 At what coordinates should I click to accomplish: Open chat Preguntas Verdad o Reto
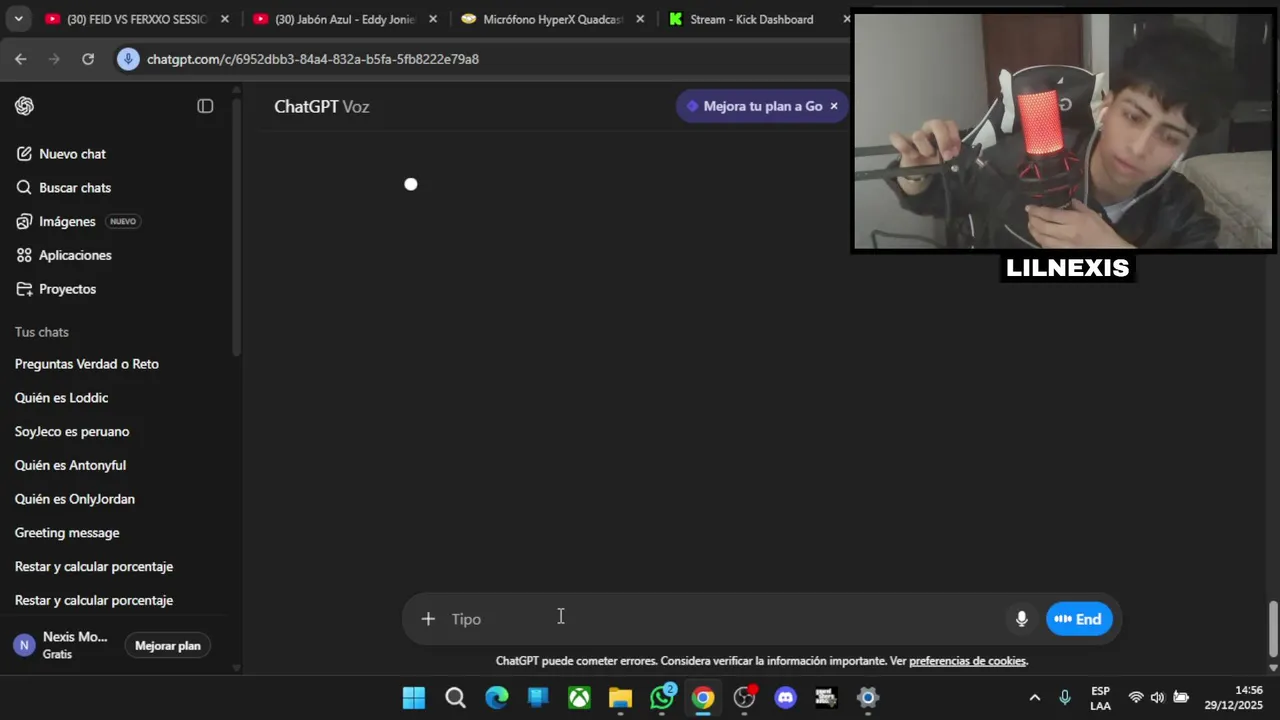coord(87,364)
